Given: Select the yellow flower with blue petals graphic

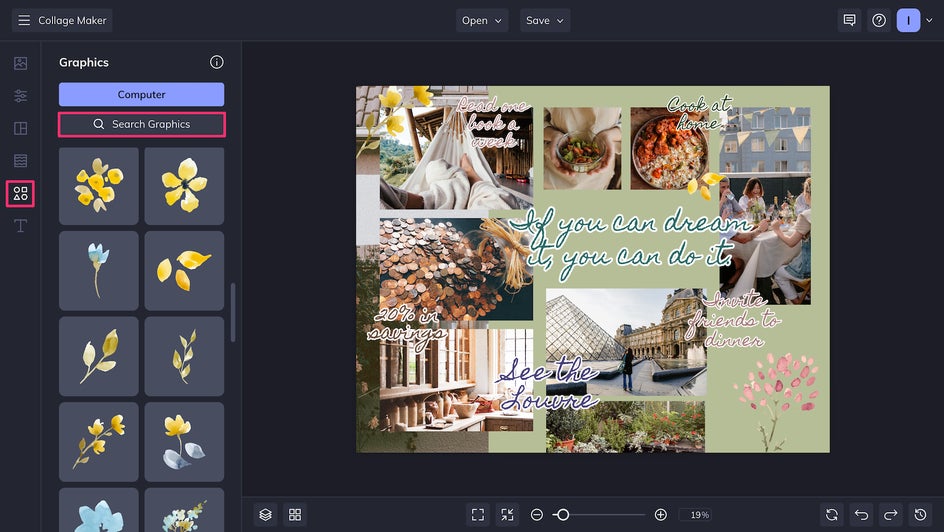Looking at the screenshot, I should click(x=184, y=442).
